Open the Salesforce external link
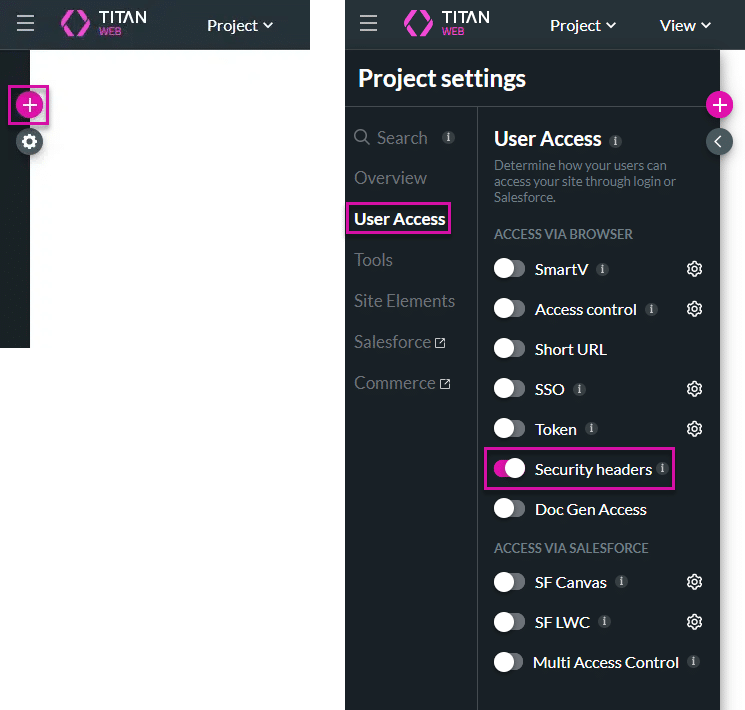Image resolution: width=745 pixels, height=710 pixels. click(x=399, y=342)
